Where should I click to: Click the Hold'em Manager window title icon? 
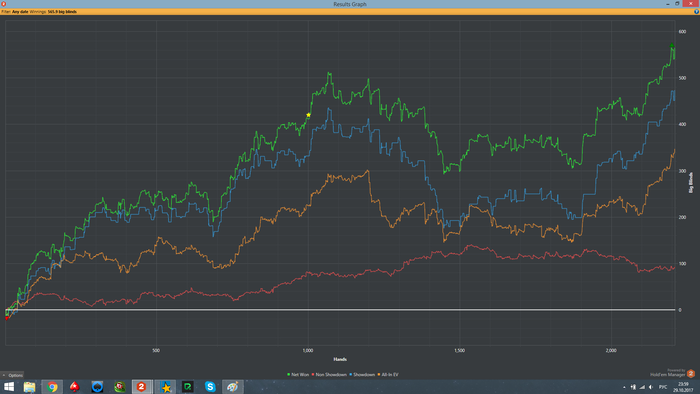tap(3, 4)
